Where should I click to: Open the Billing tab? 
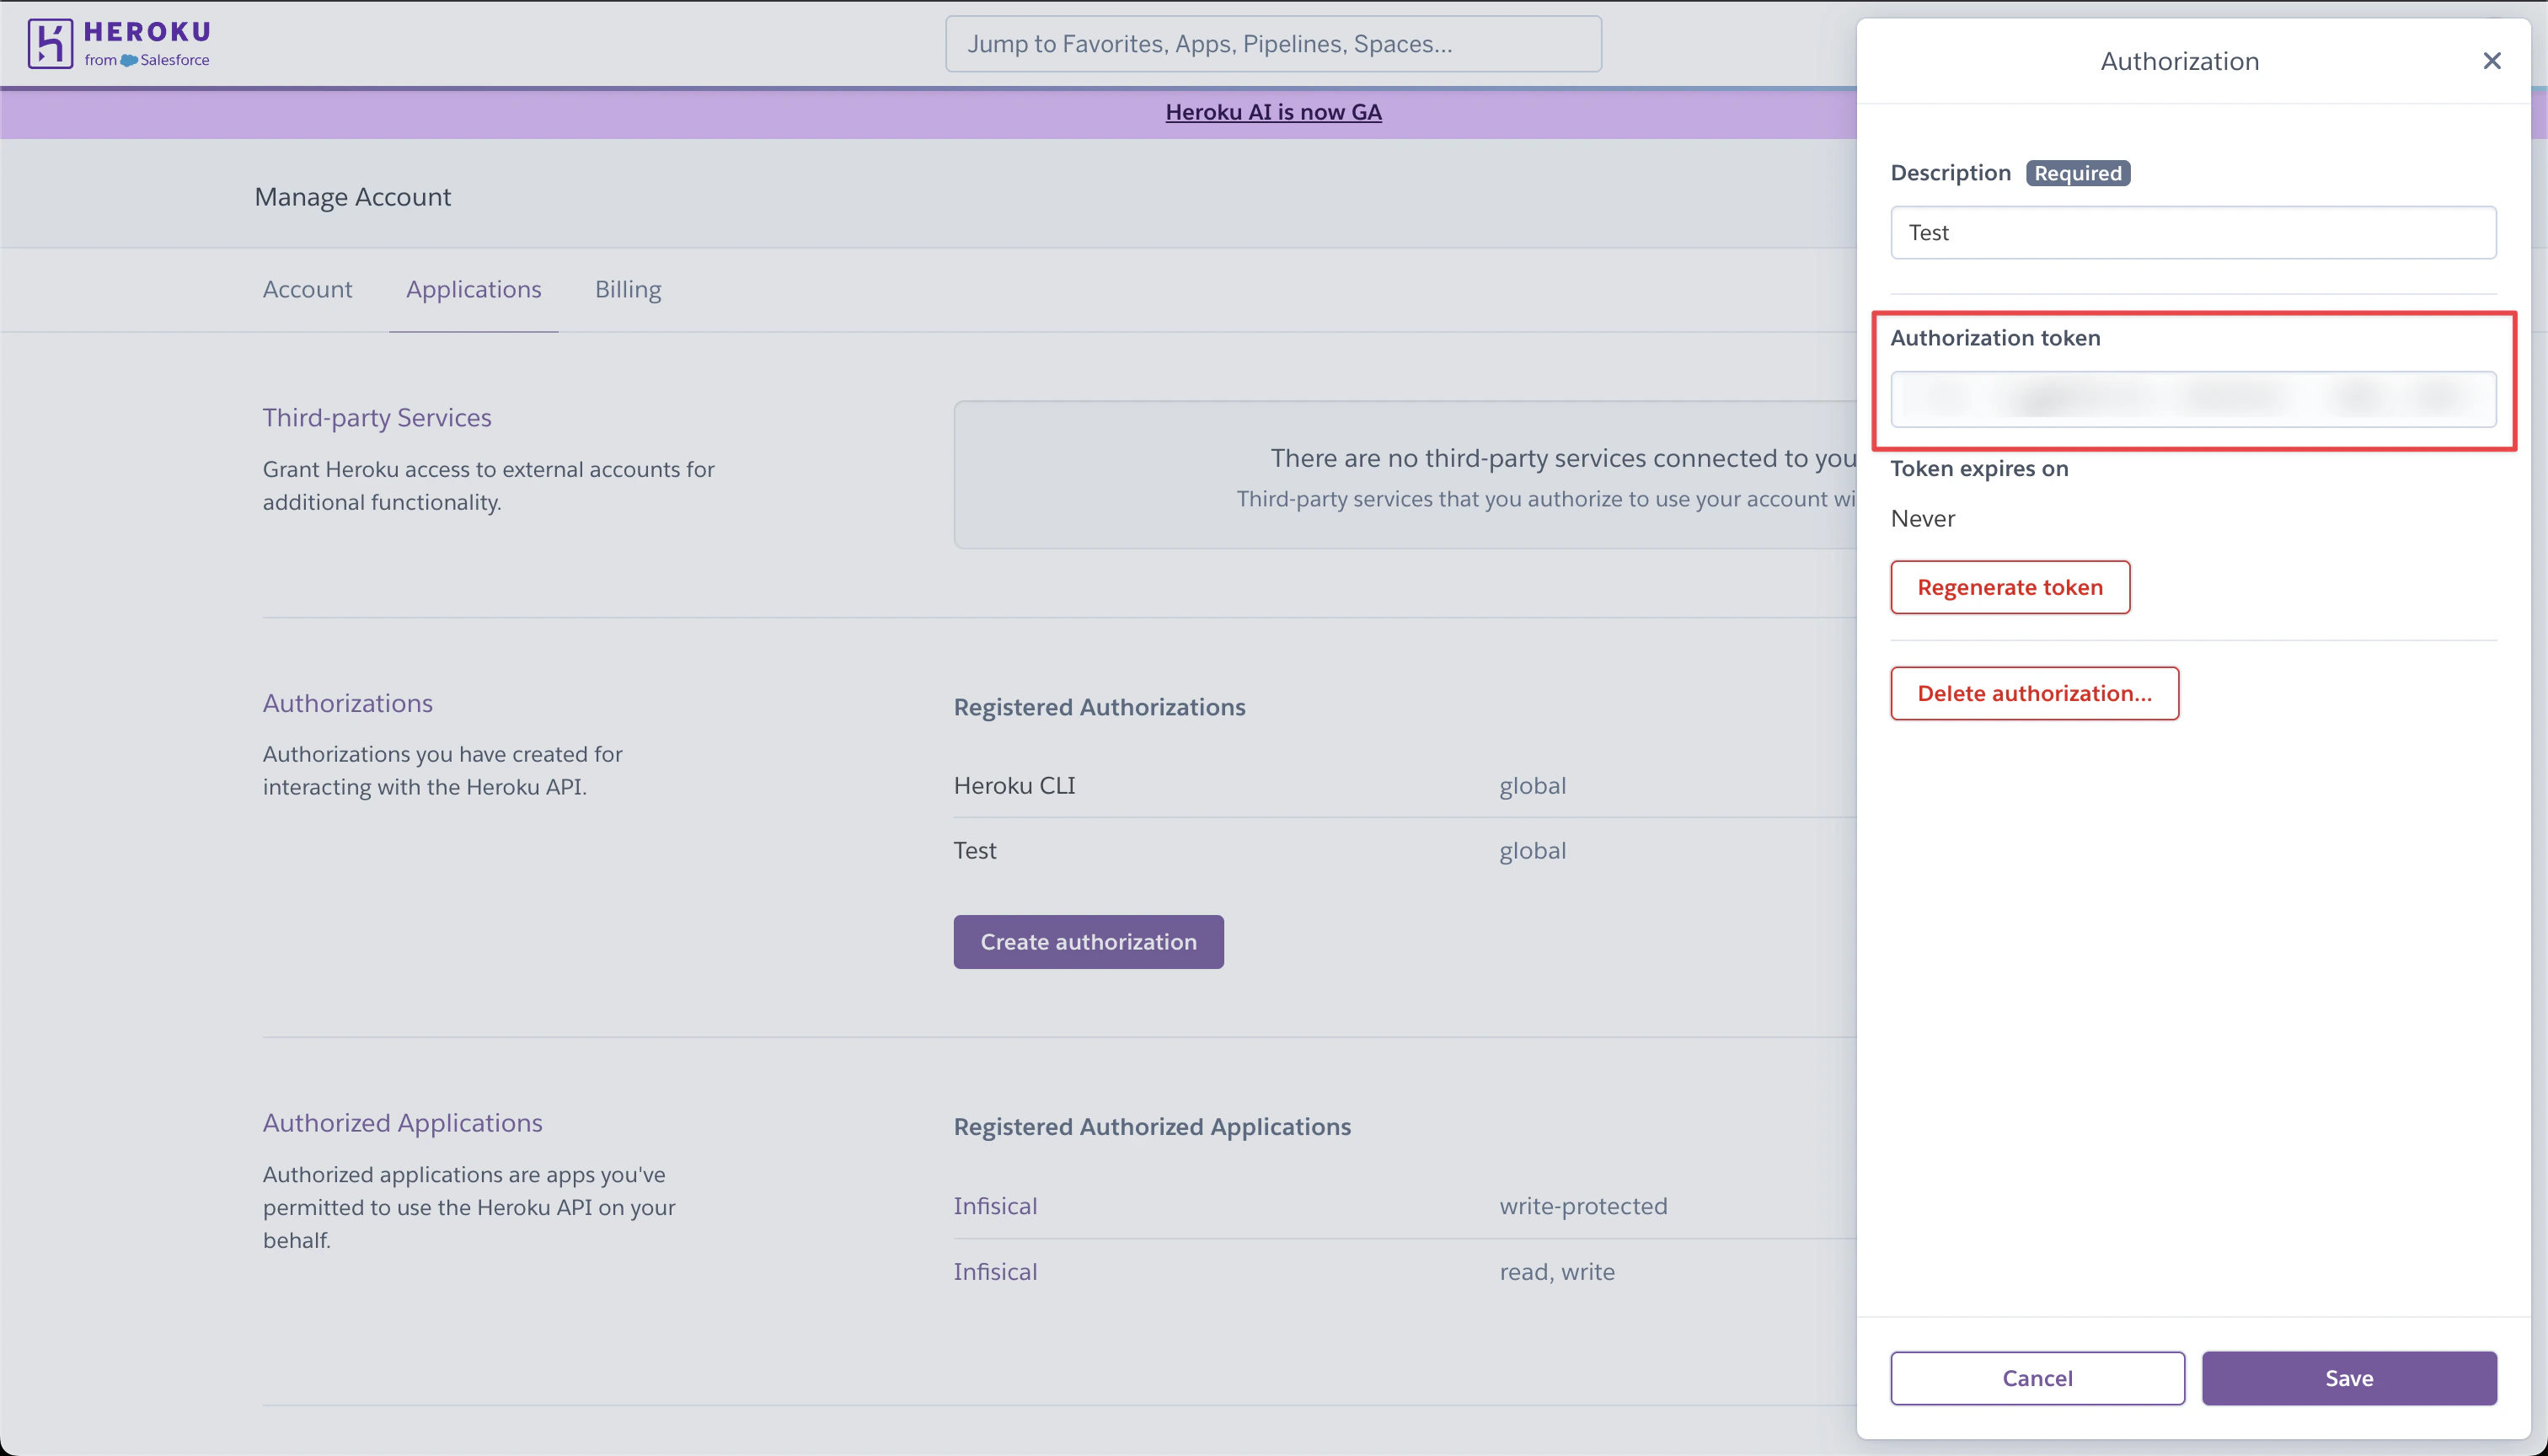tap(628, 289)
